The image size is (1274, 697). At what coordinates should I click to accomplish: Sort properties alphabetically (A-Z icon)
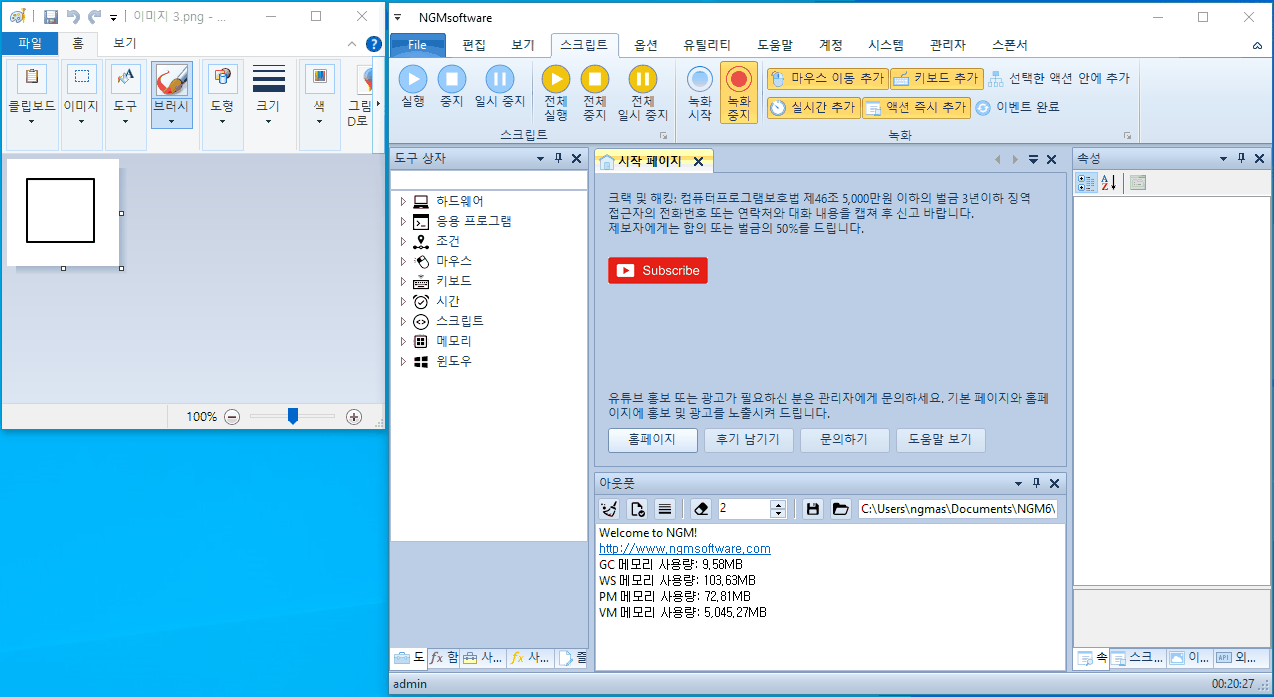coord(1108,182)
